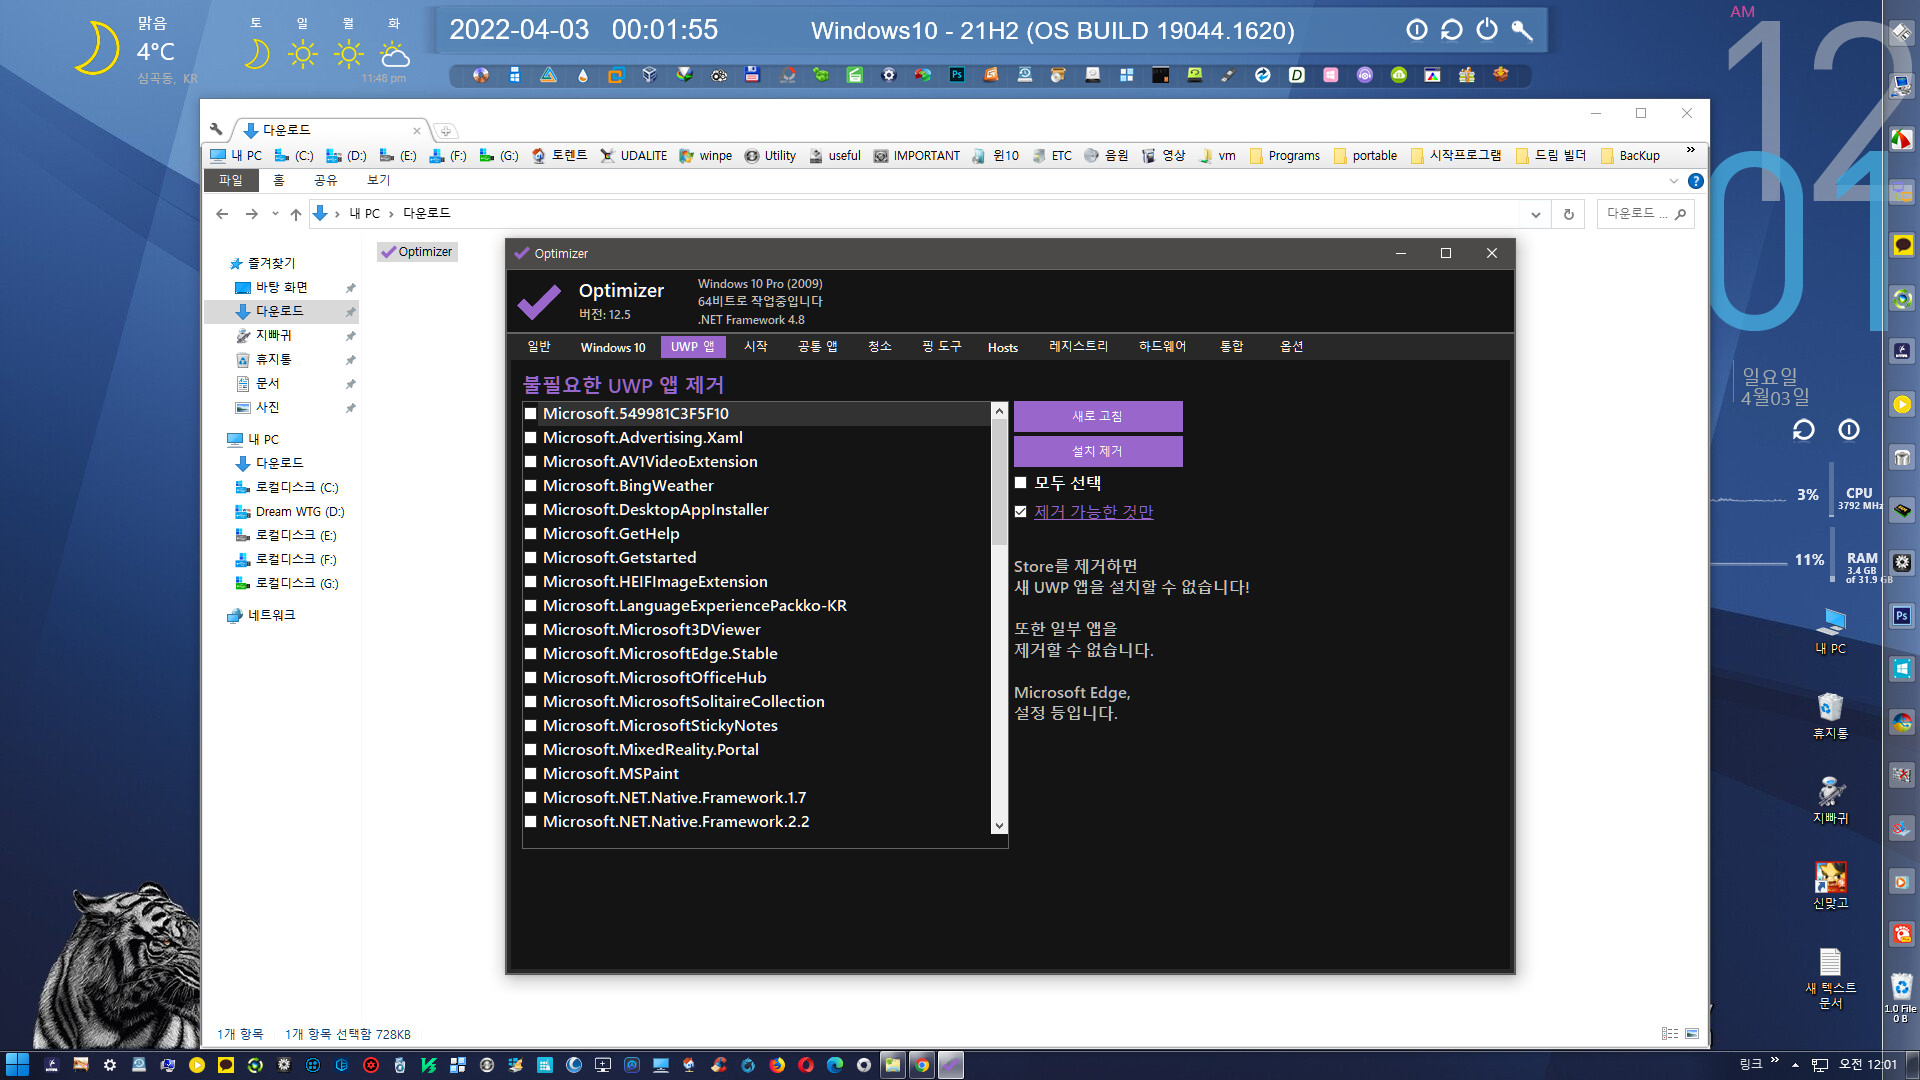Viewport: 1920px width, 1080px height.
Task: Open KakaoTalk in the right side dock
Action: [1902, 245]
